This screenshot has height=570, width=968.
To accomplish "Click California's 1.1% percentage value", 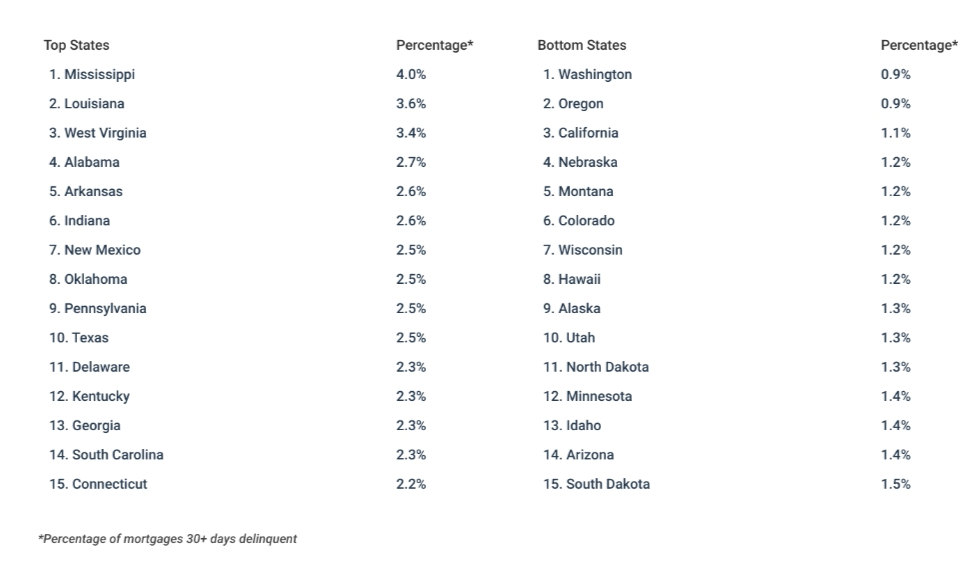I will click(x=895, y=133).
